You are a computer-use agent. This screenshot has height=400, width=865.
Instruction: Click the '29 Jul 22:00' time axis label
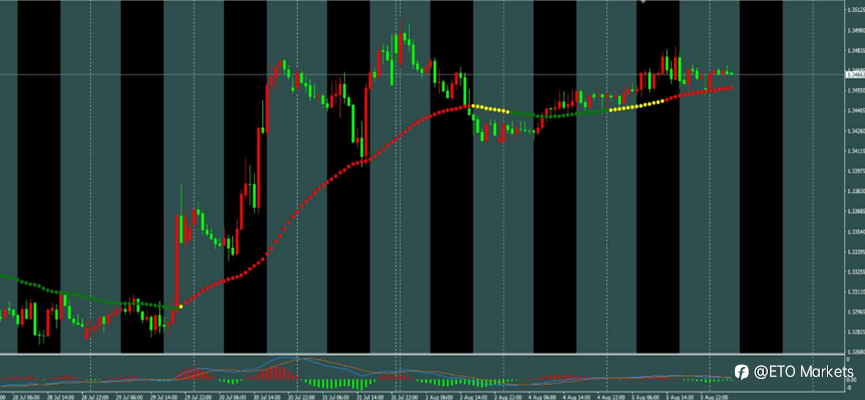click(x=198, y=397)
